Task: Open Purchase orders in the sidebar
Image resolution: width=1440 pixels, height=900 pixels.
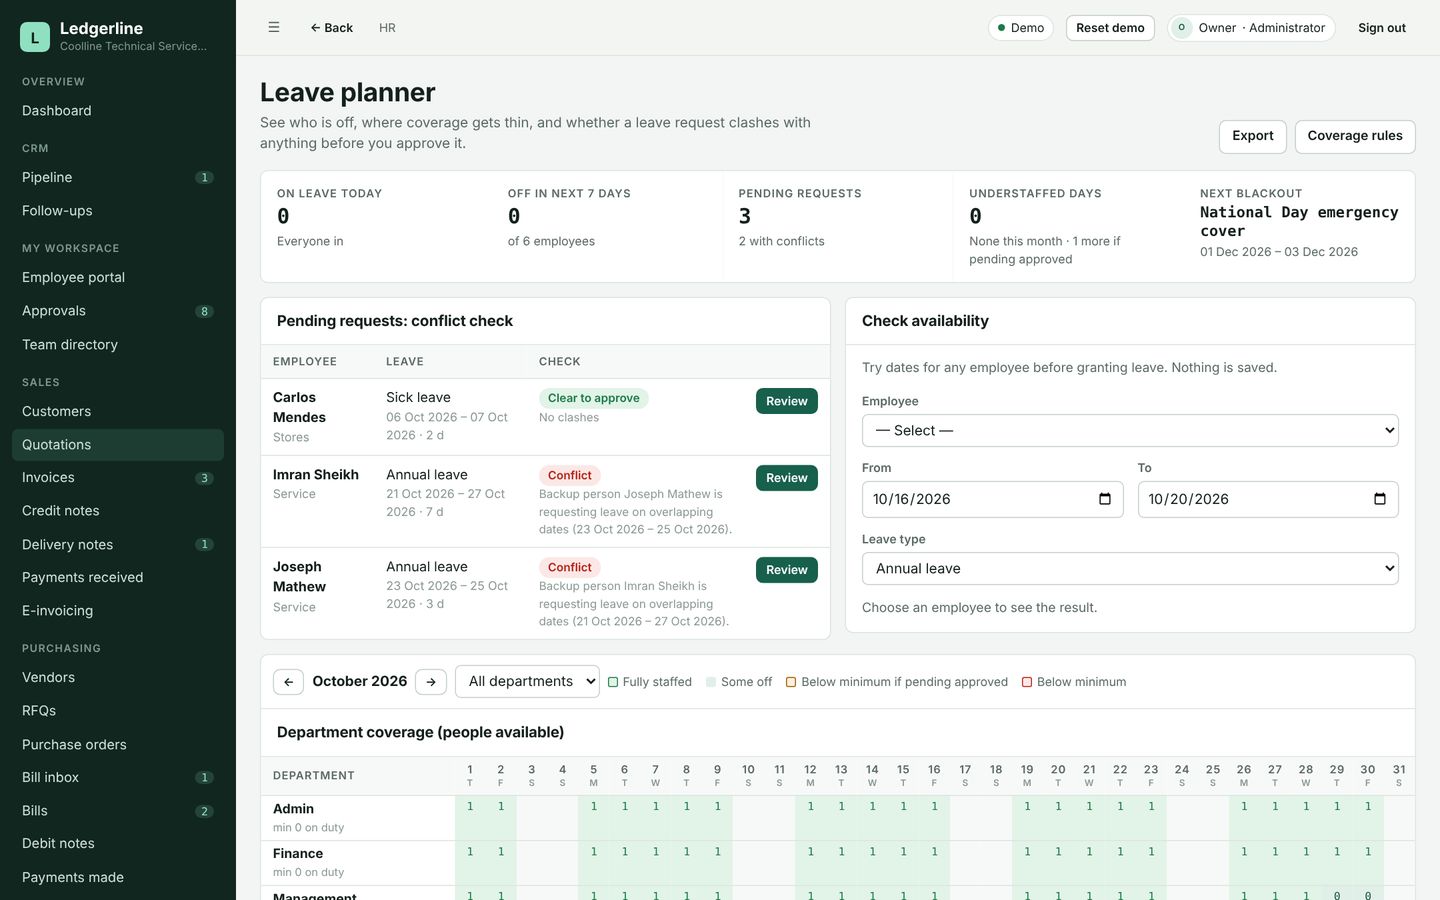Action: click(x=118, y=745)
